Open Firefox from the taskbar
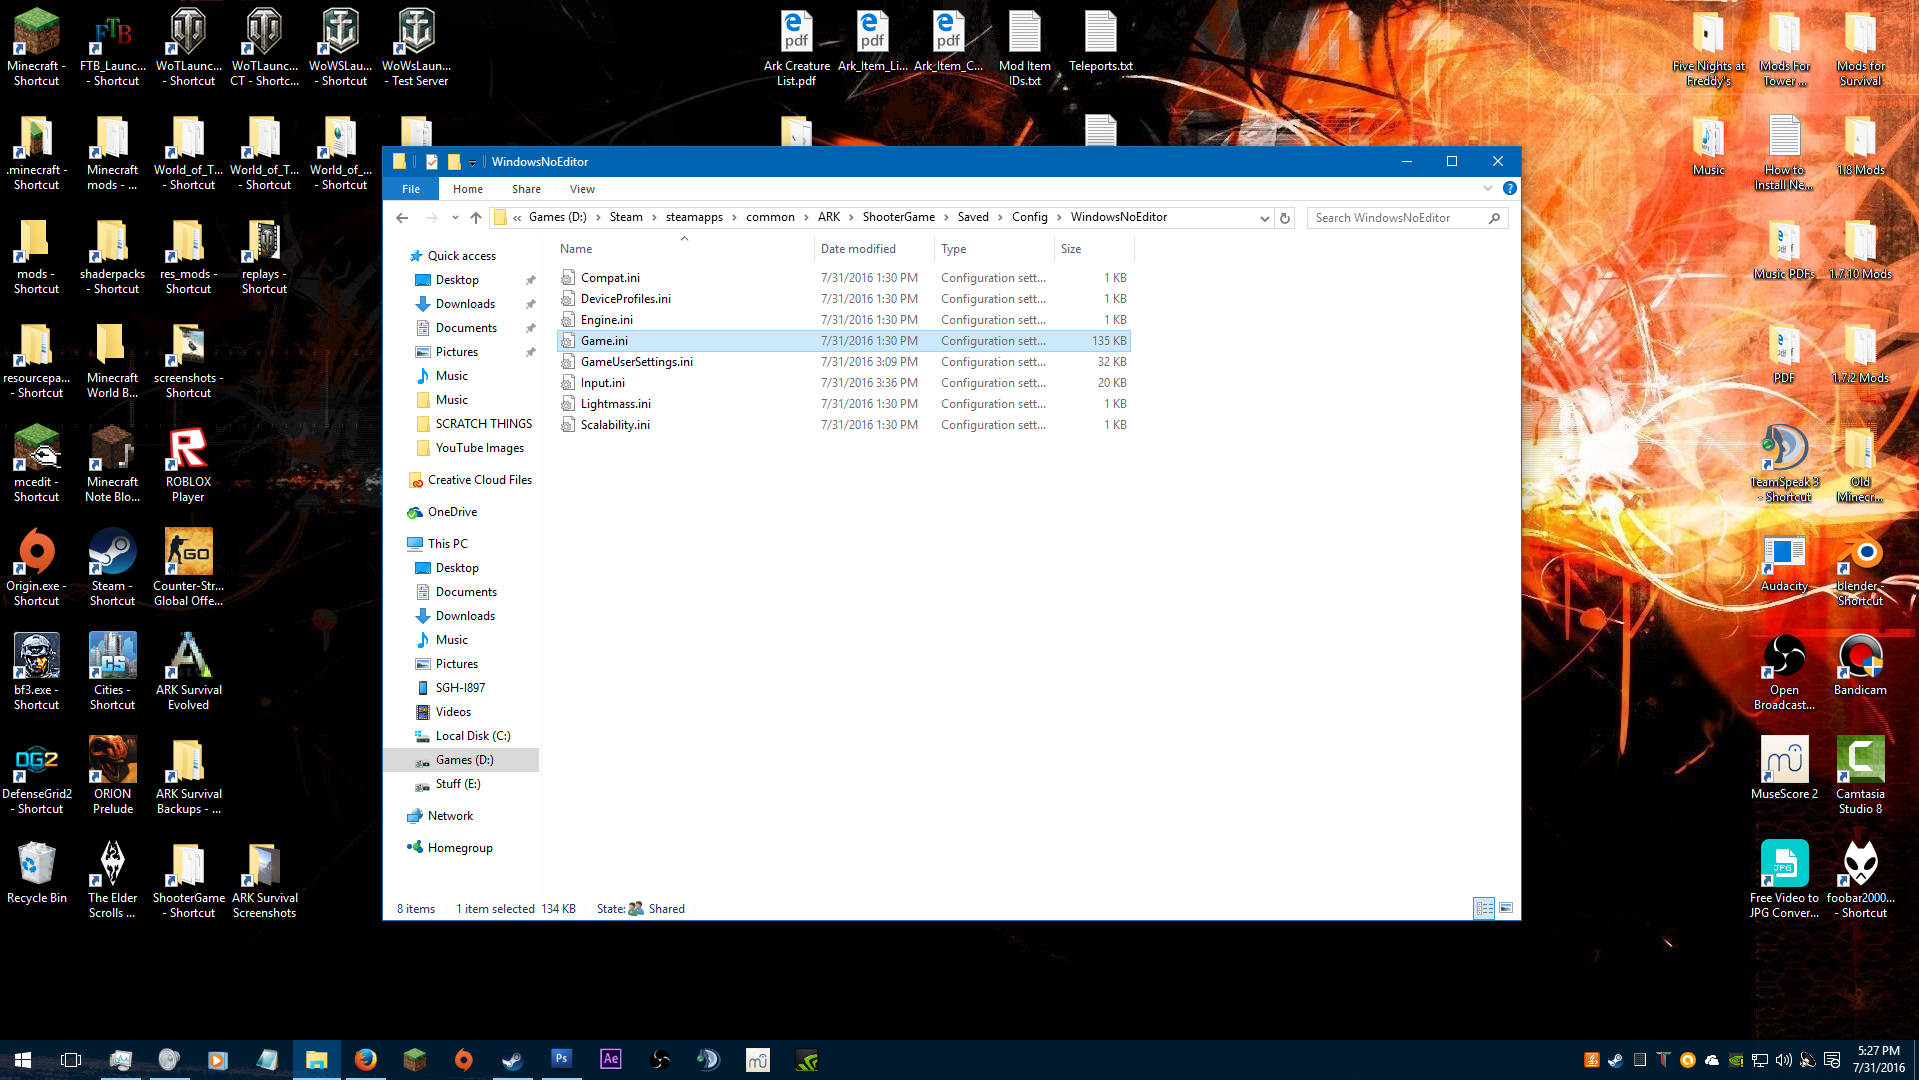Viewport: 1919px width, 1080px height. pyautogui.click(x=366, y=1060)
